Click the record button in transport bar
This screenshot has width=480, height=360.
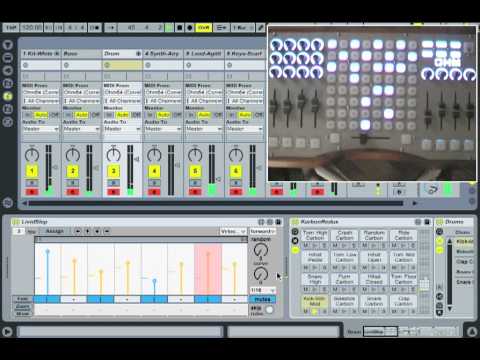(190, 27)
